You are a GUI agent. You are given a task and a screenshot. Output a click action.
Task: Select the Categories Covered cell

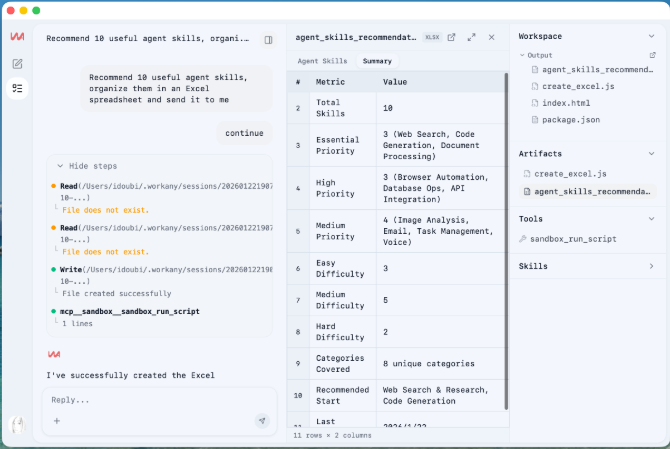(343, 364)
